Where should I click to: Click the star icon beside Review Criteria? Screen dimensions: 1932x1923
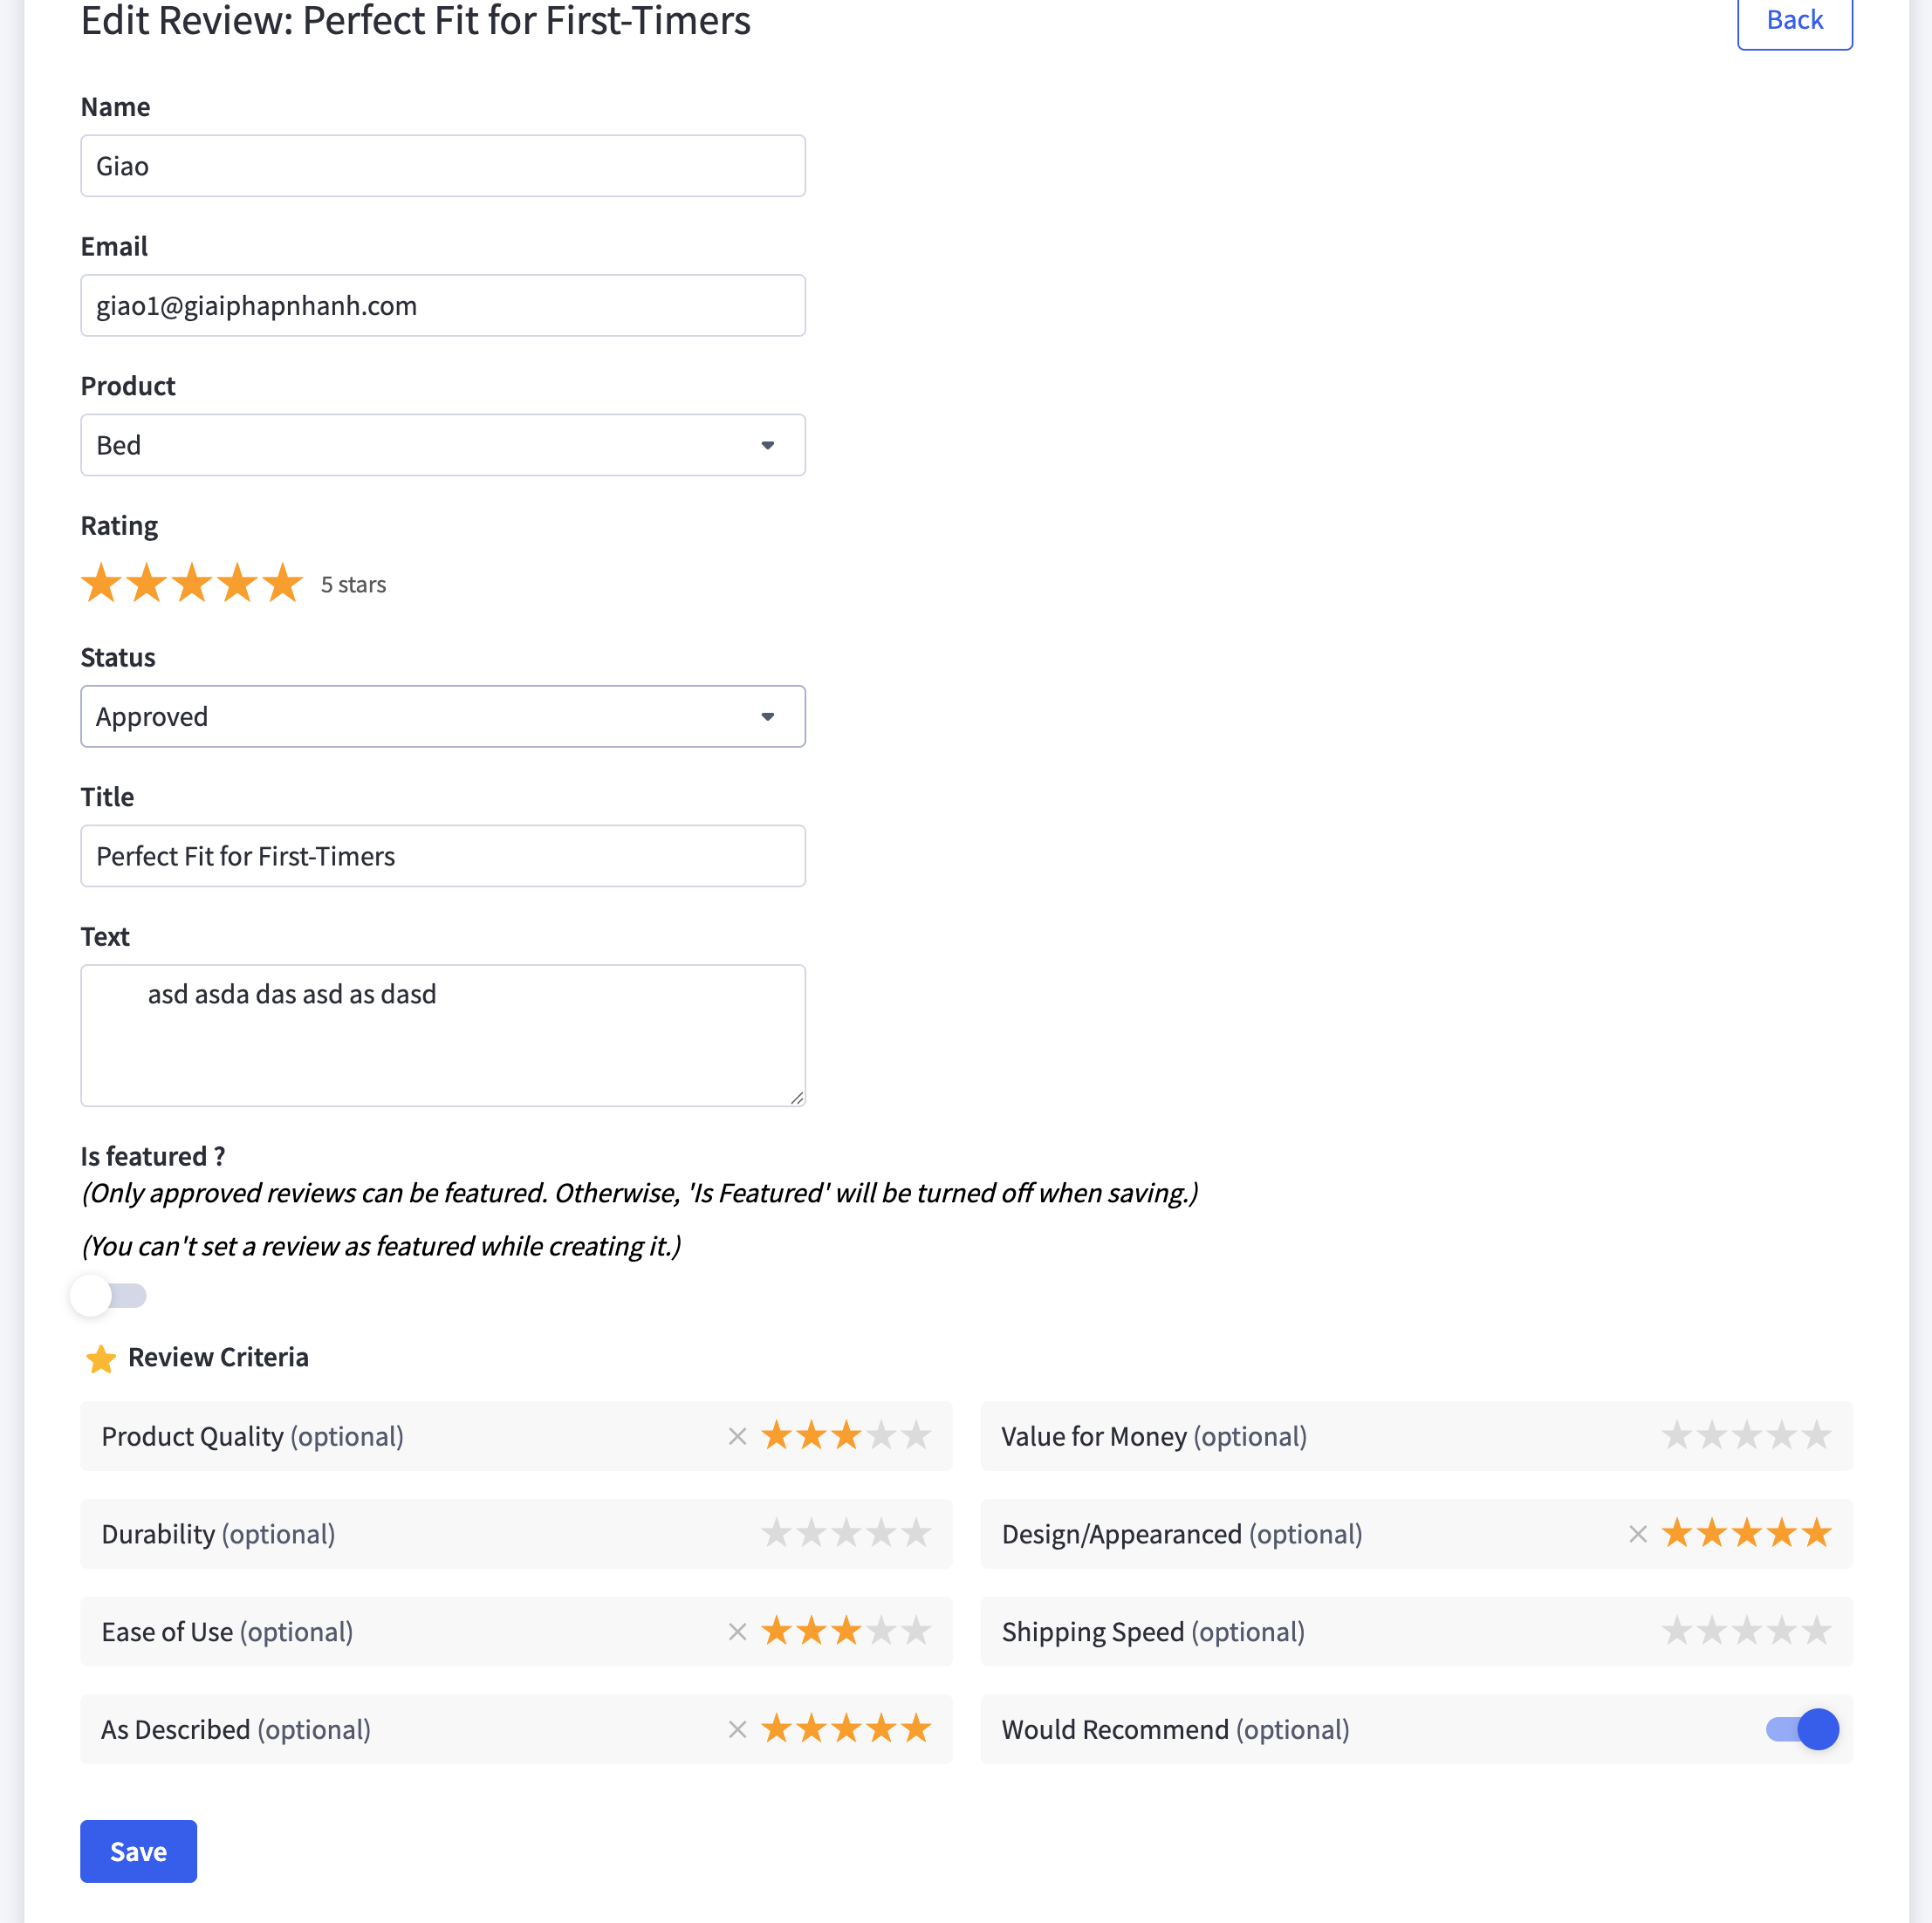coord(101,1359)
